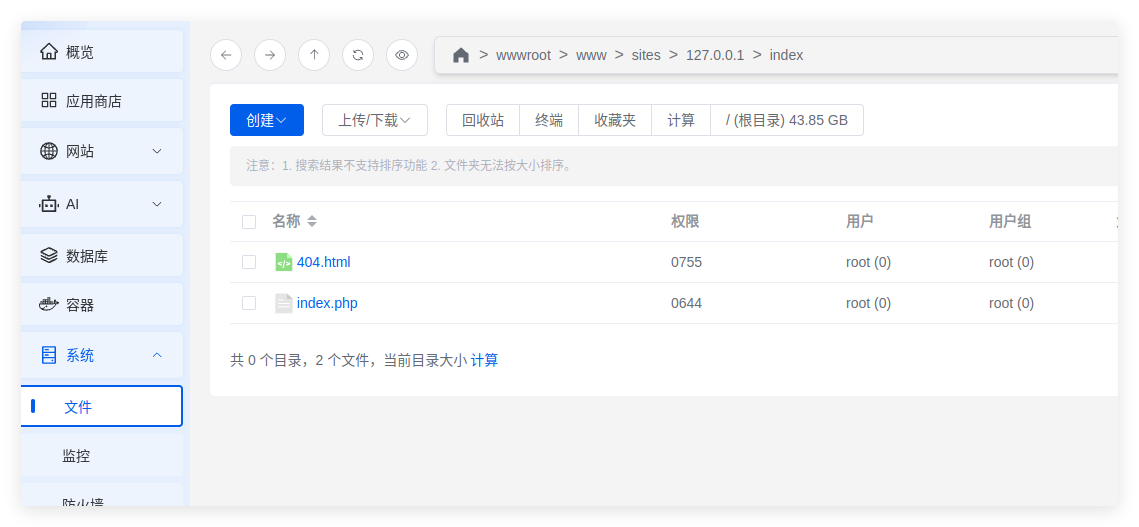
Task: Select all files with header checkbox
Action: pos(249,222)
